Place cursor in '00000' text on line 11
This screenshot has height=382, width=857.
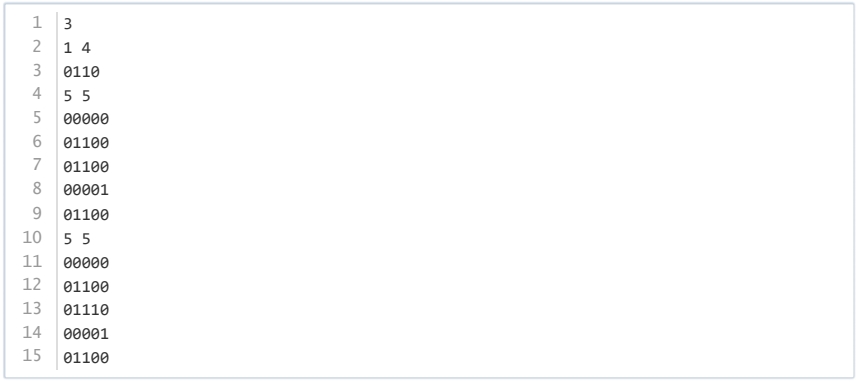[x=86, y=263]
